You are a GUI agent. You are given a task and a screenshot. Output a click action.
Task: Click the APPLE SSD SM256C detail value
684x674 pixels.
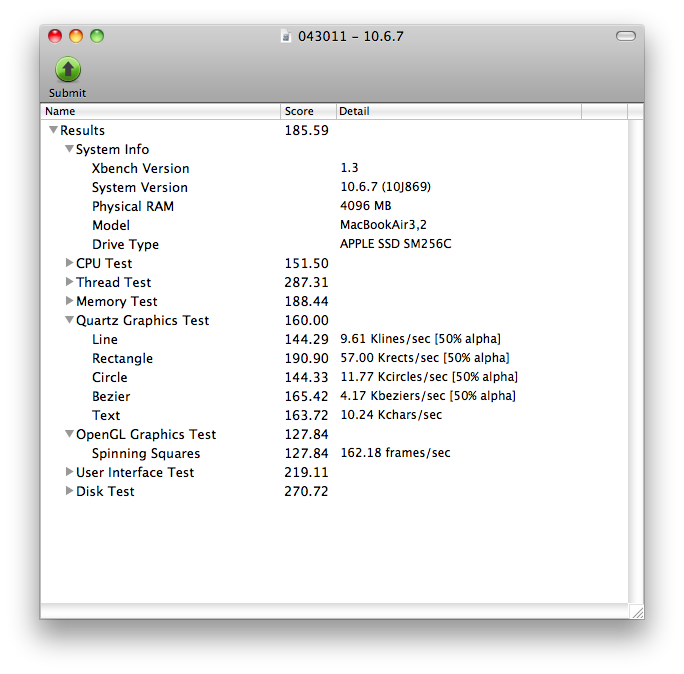click(x=396, y=243)
